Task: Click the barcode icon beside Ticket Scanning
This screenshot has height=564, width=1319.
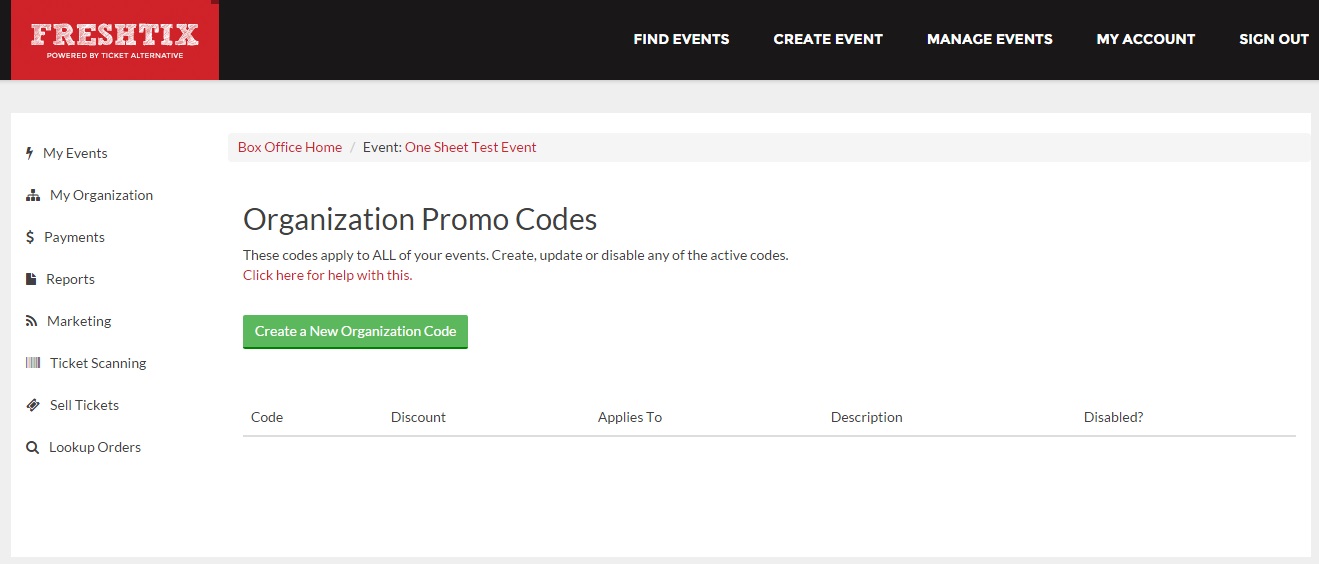Action: (x=33, y=363)
